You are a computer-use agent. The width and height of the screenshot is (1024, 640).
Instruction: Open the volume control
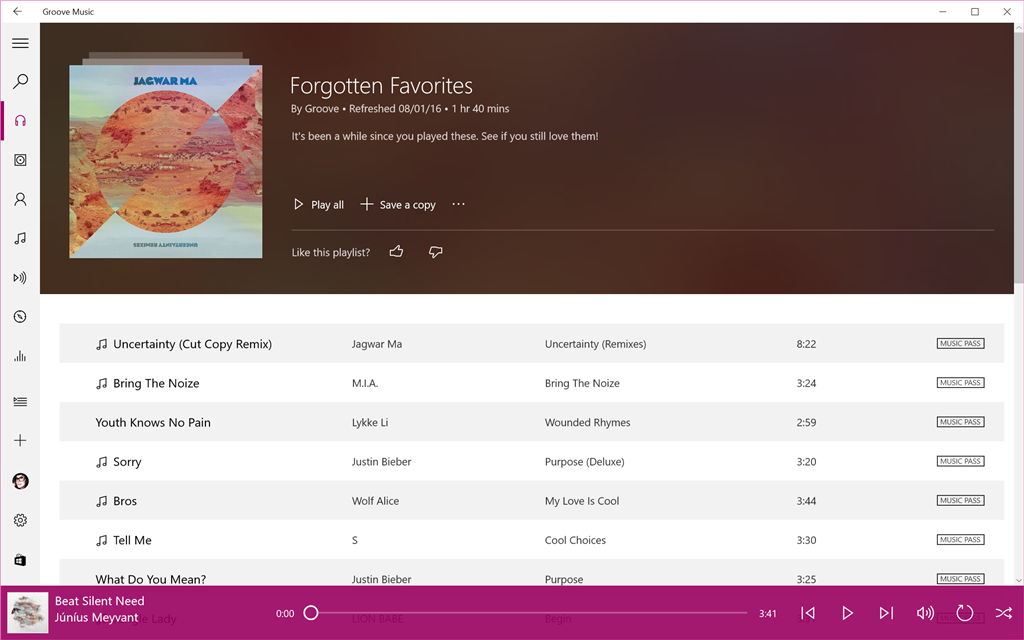tap(925, 613)
